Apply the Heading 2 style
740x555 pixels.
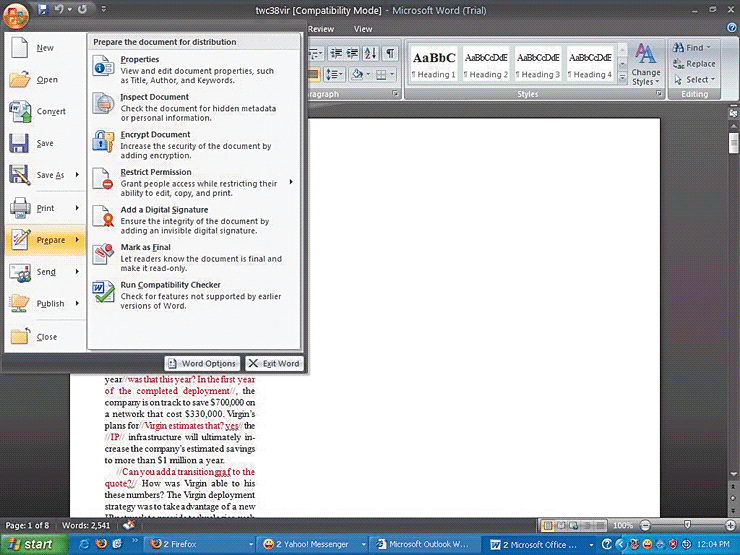tap(486, 64)
